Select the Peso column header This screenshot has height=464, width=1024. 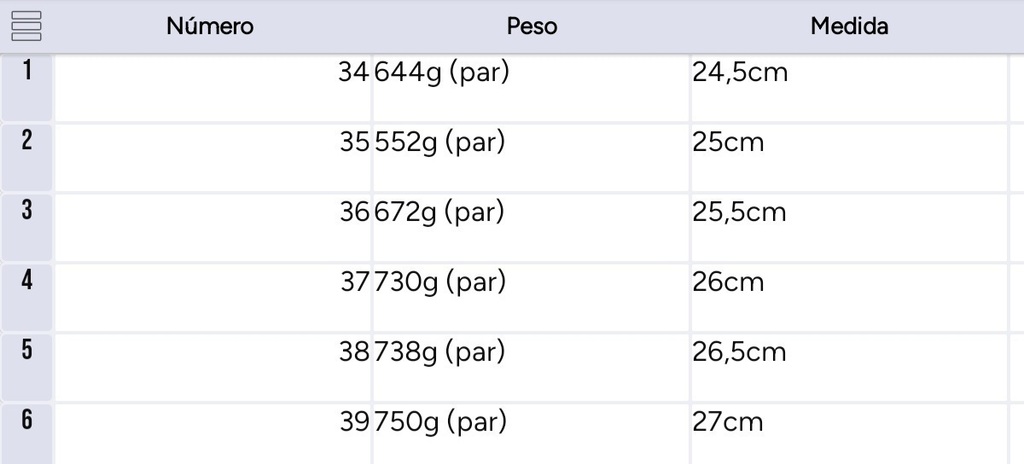coord(531,26)
